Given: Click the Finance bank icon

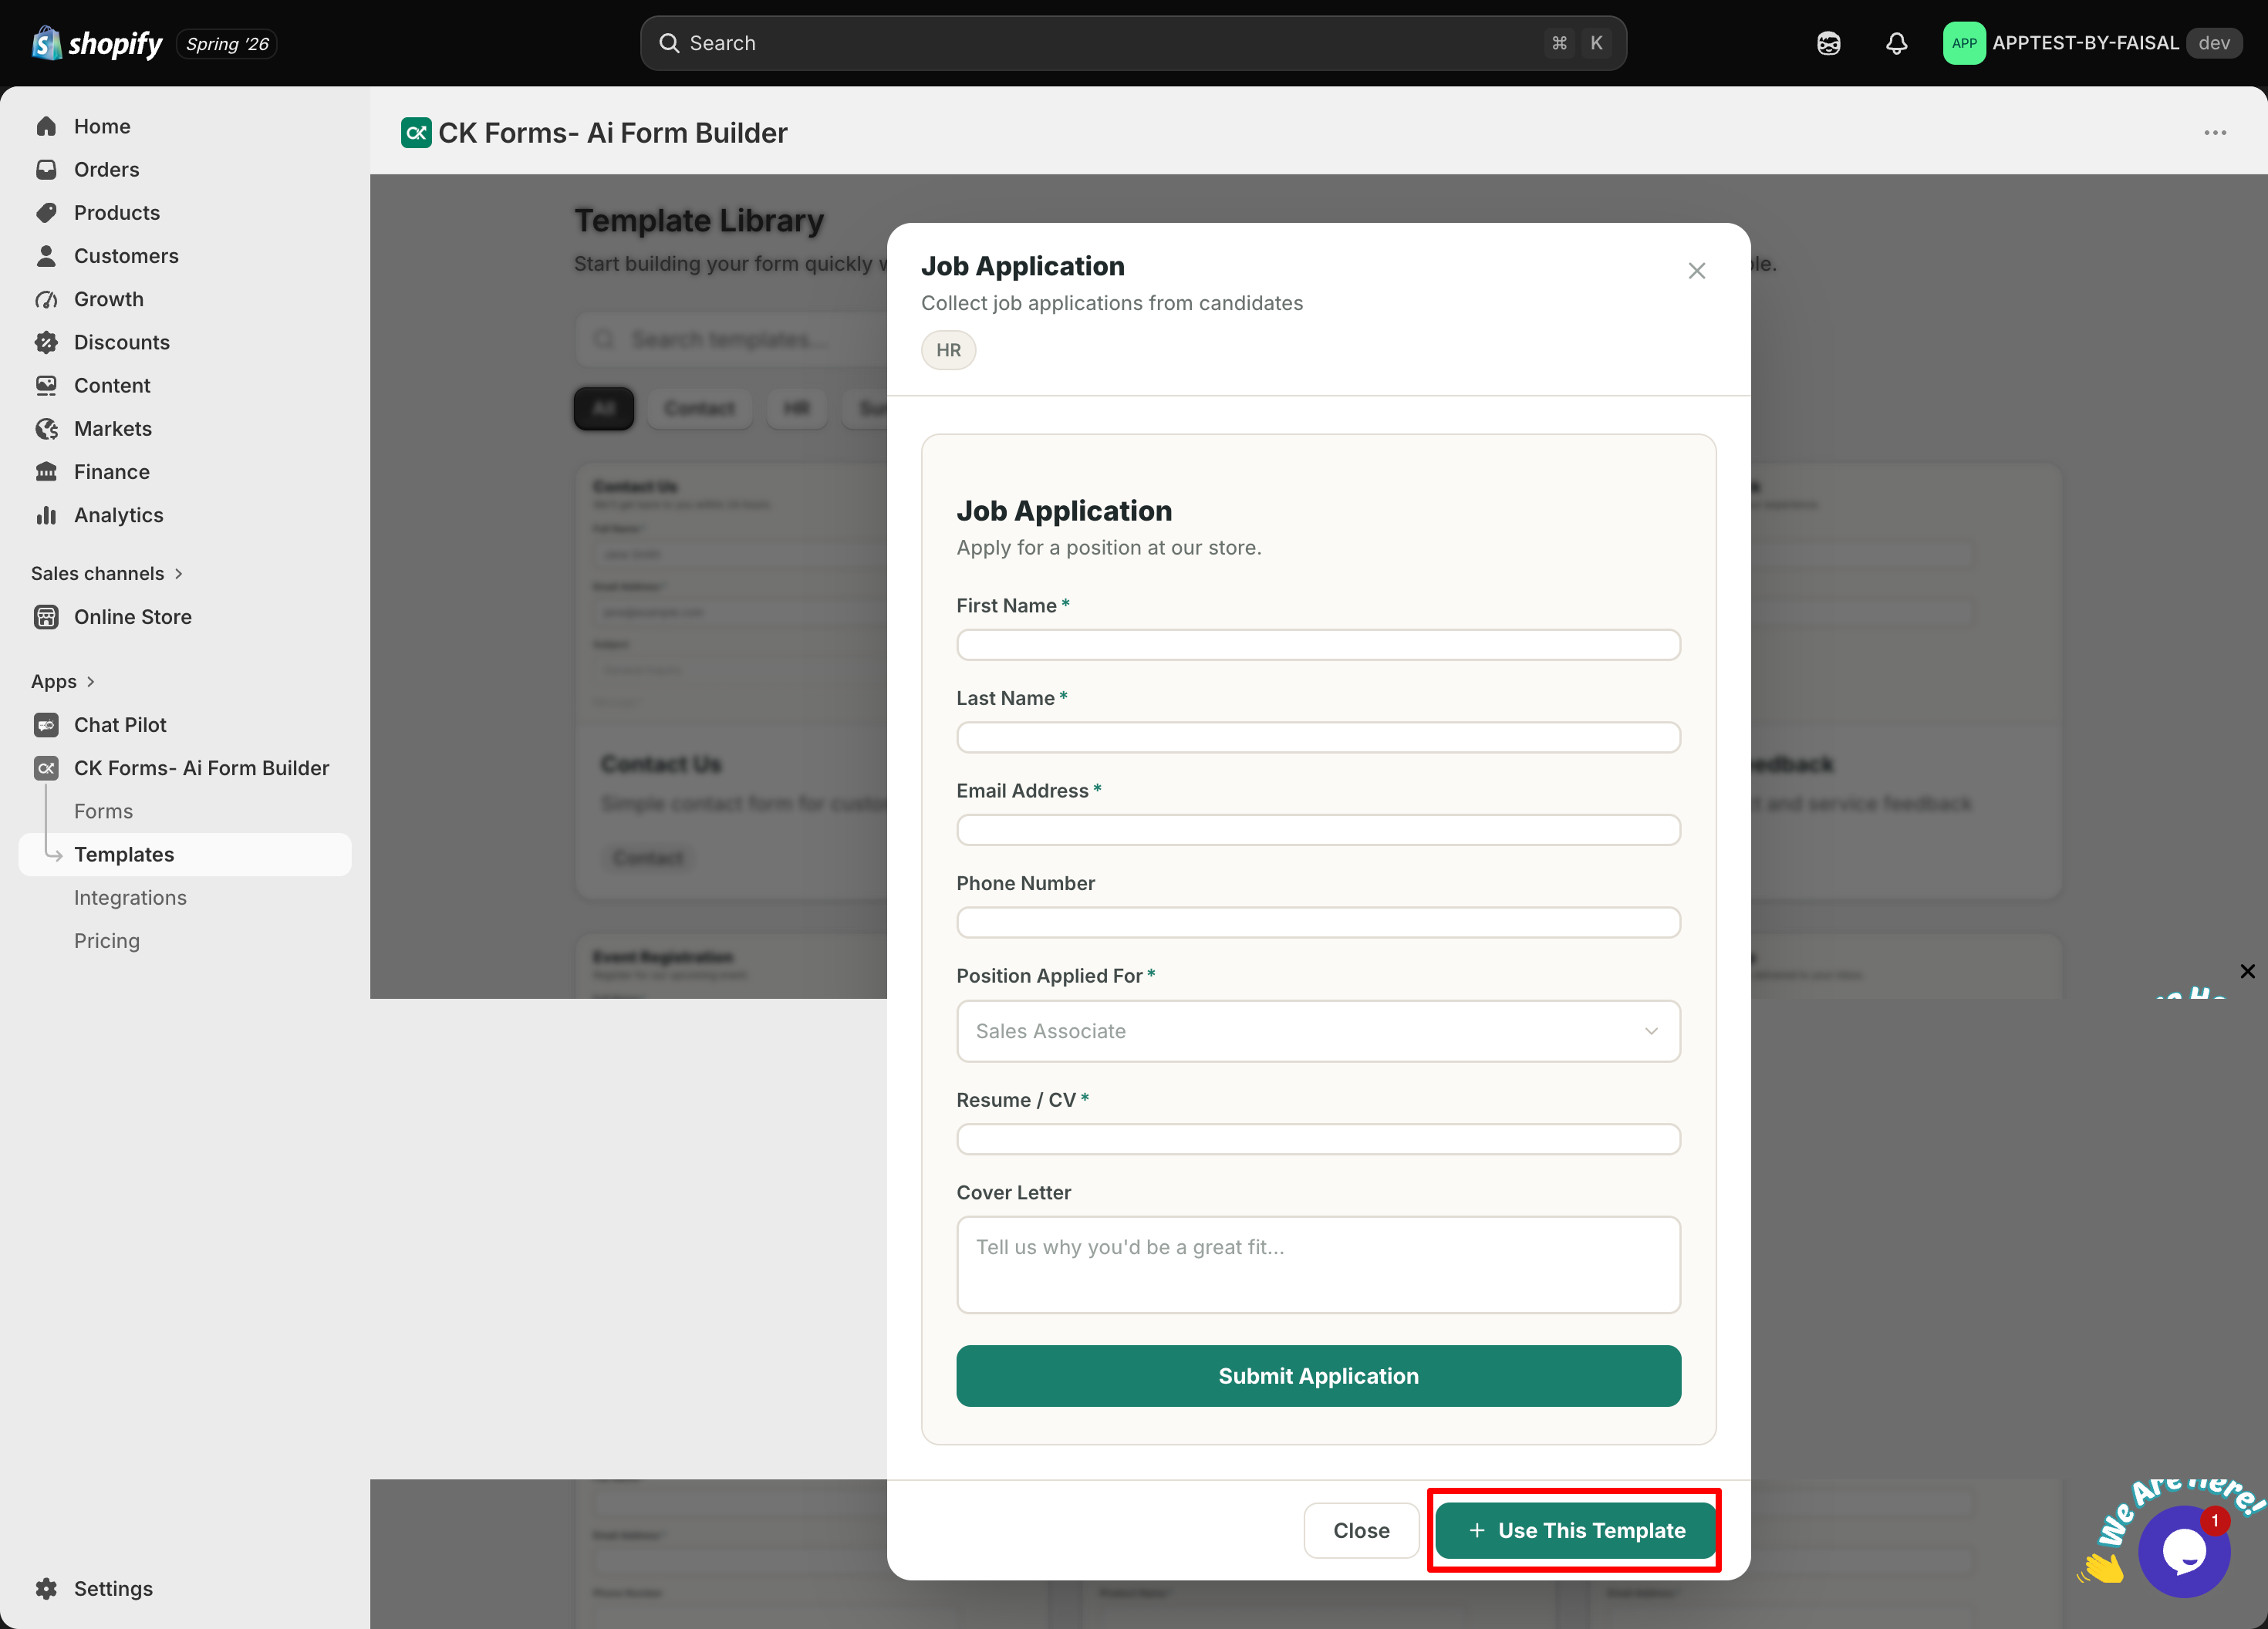Looking at the screenshot, I should tap(46, 471).
